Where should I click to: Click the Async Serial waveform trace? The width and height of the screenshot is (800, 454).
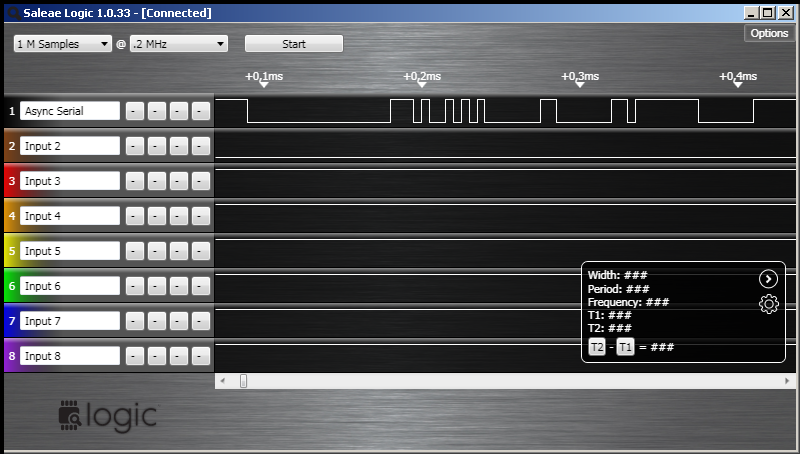[x=505, y=111]
